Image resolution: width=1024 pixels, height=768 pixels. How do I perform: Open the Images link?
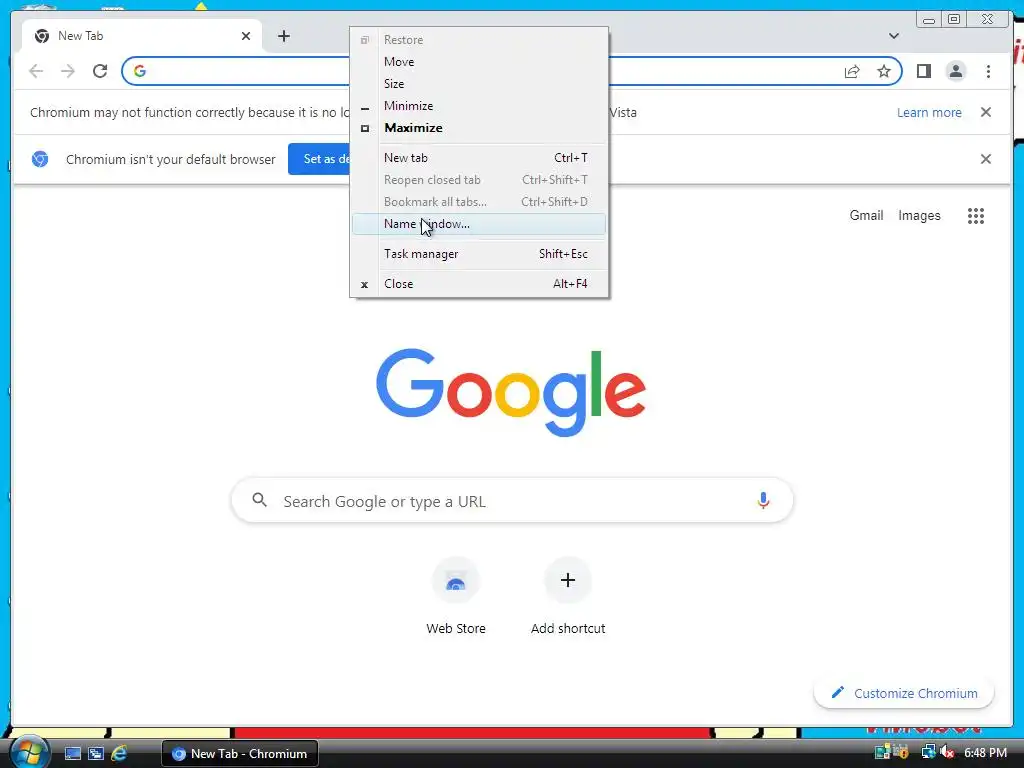[919, 216]
